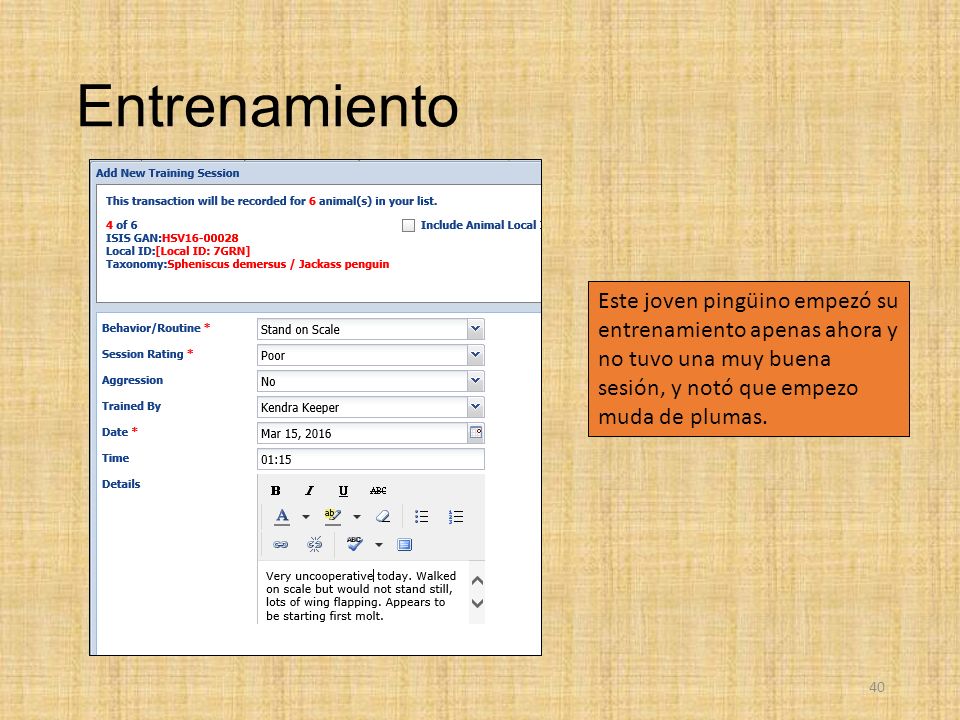
Task: Click the slide number 40
Action: click(877, 687)
